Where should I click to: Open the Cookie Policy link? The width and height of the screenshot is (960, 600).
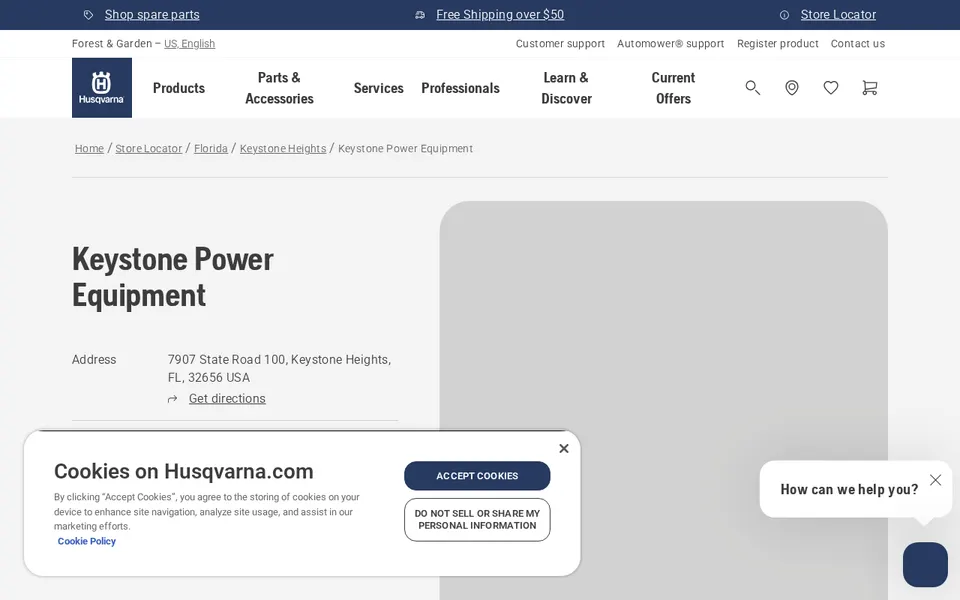(x=86, y=541)
